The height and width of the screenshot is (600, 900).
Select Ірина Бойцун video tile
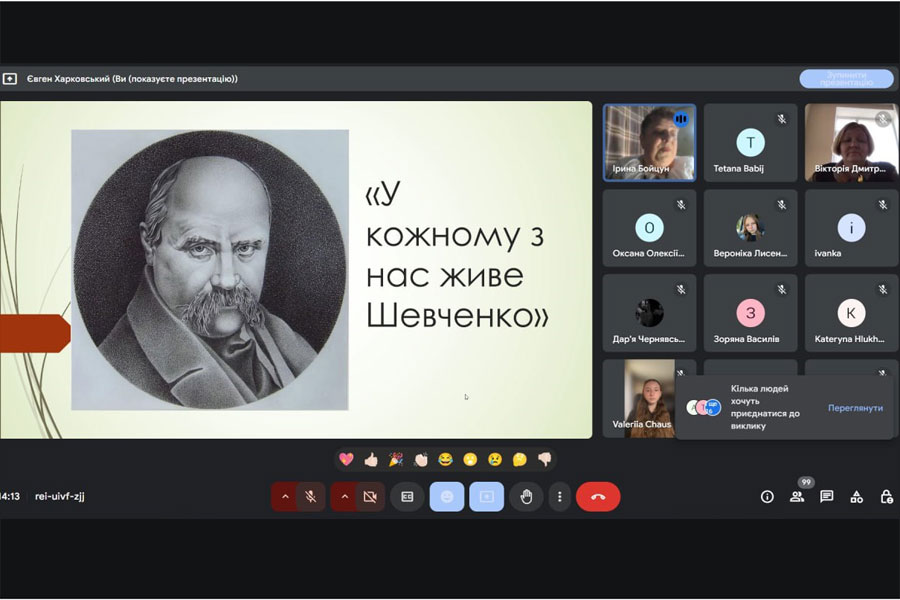(x=649, y=142)
